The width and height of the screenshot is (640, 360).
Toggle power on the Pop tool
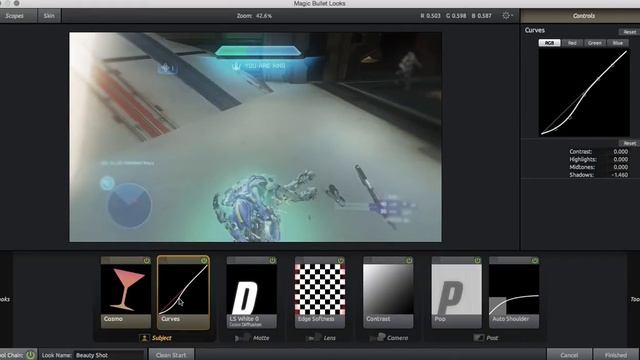click(477, 260)
